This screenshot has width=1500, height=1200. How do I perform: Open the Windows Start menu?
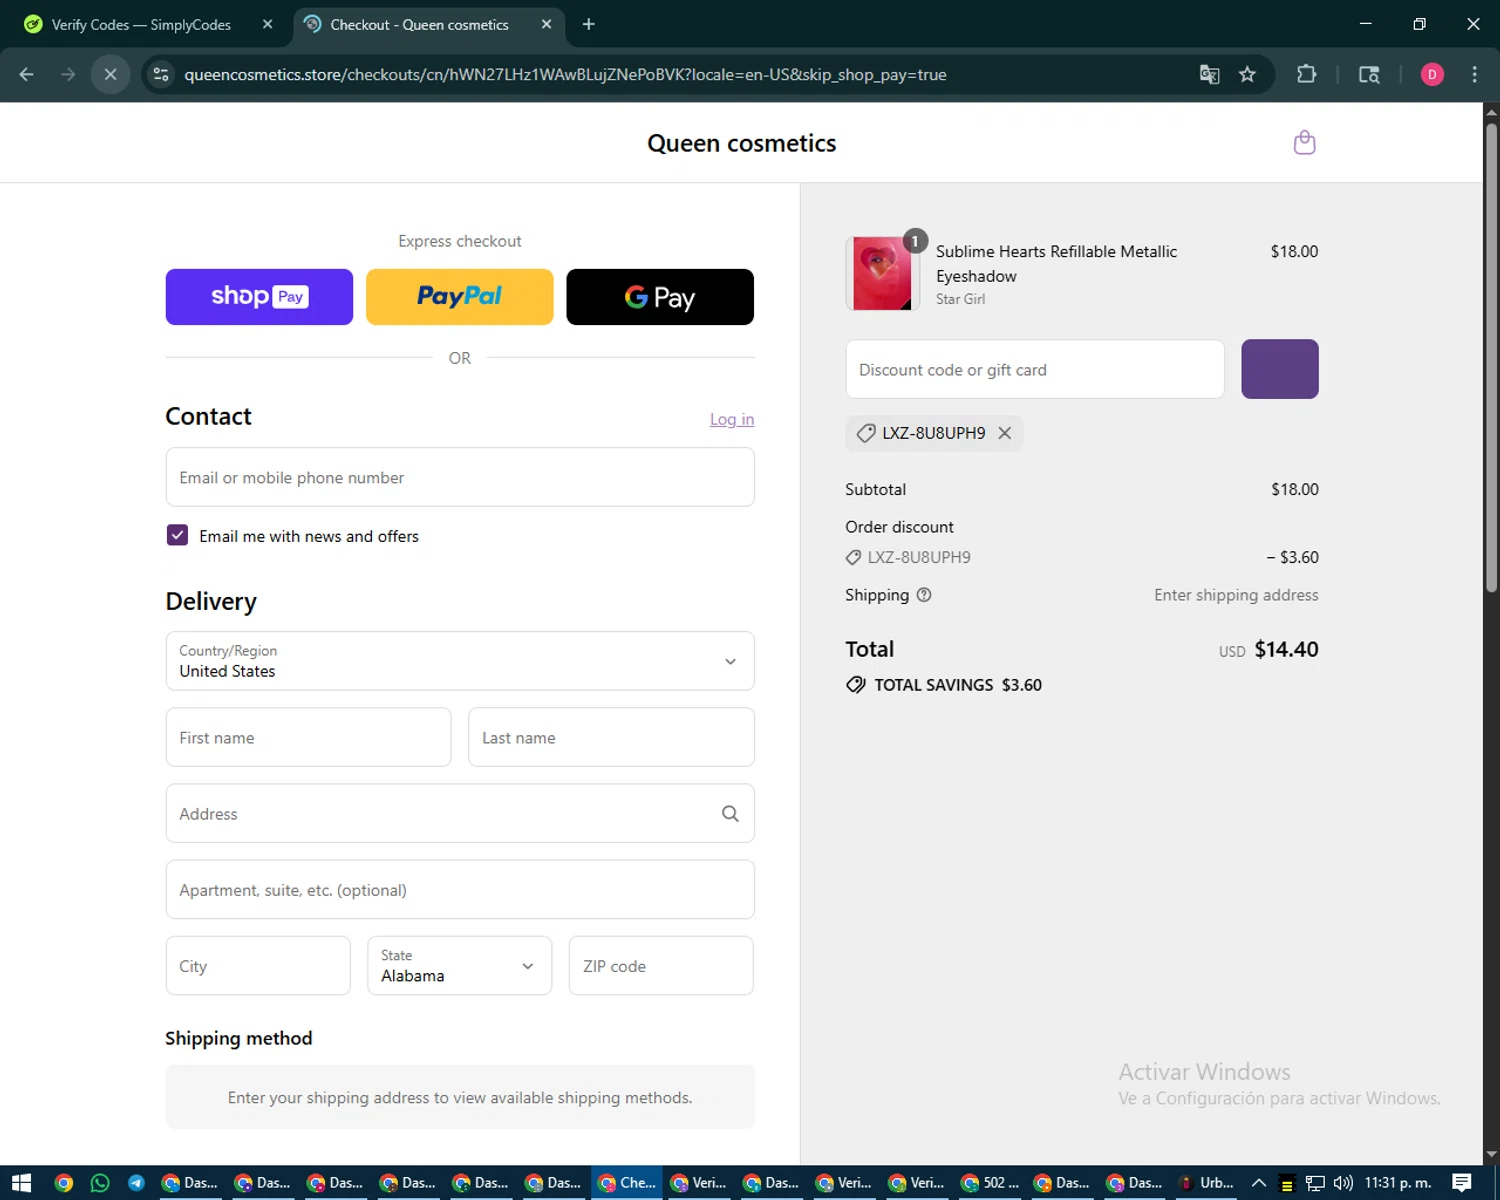[21, 1183]
